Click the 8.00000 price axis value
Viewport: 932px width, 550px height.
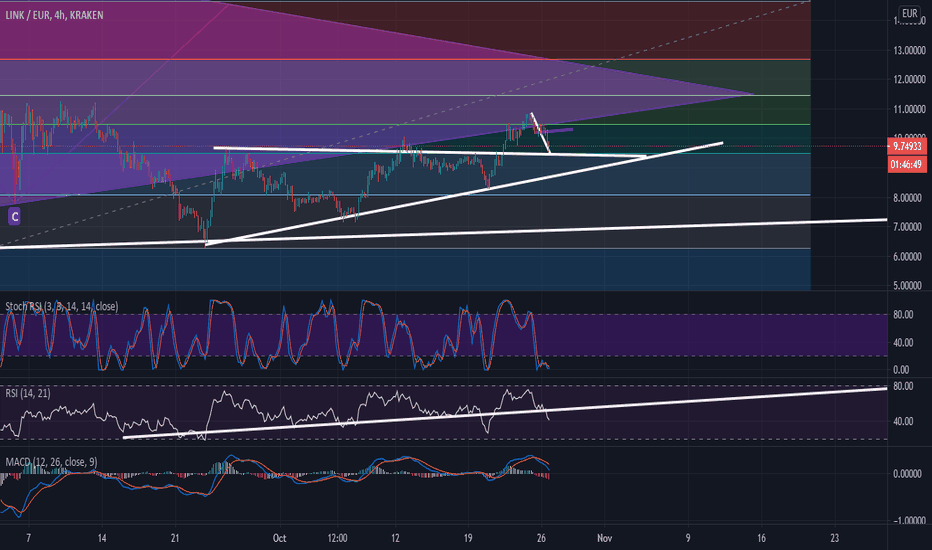pos(907,198)
